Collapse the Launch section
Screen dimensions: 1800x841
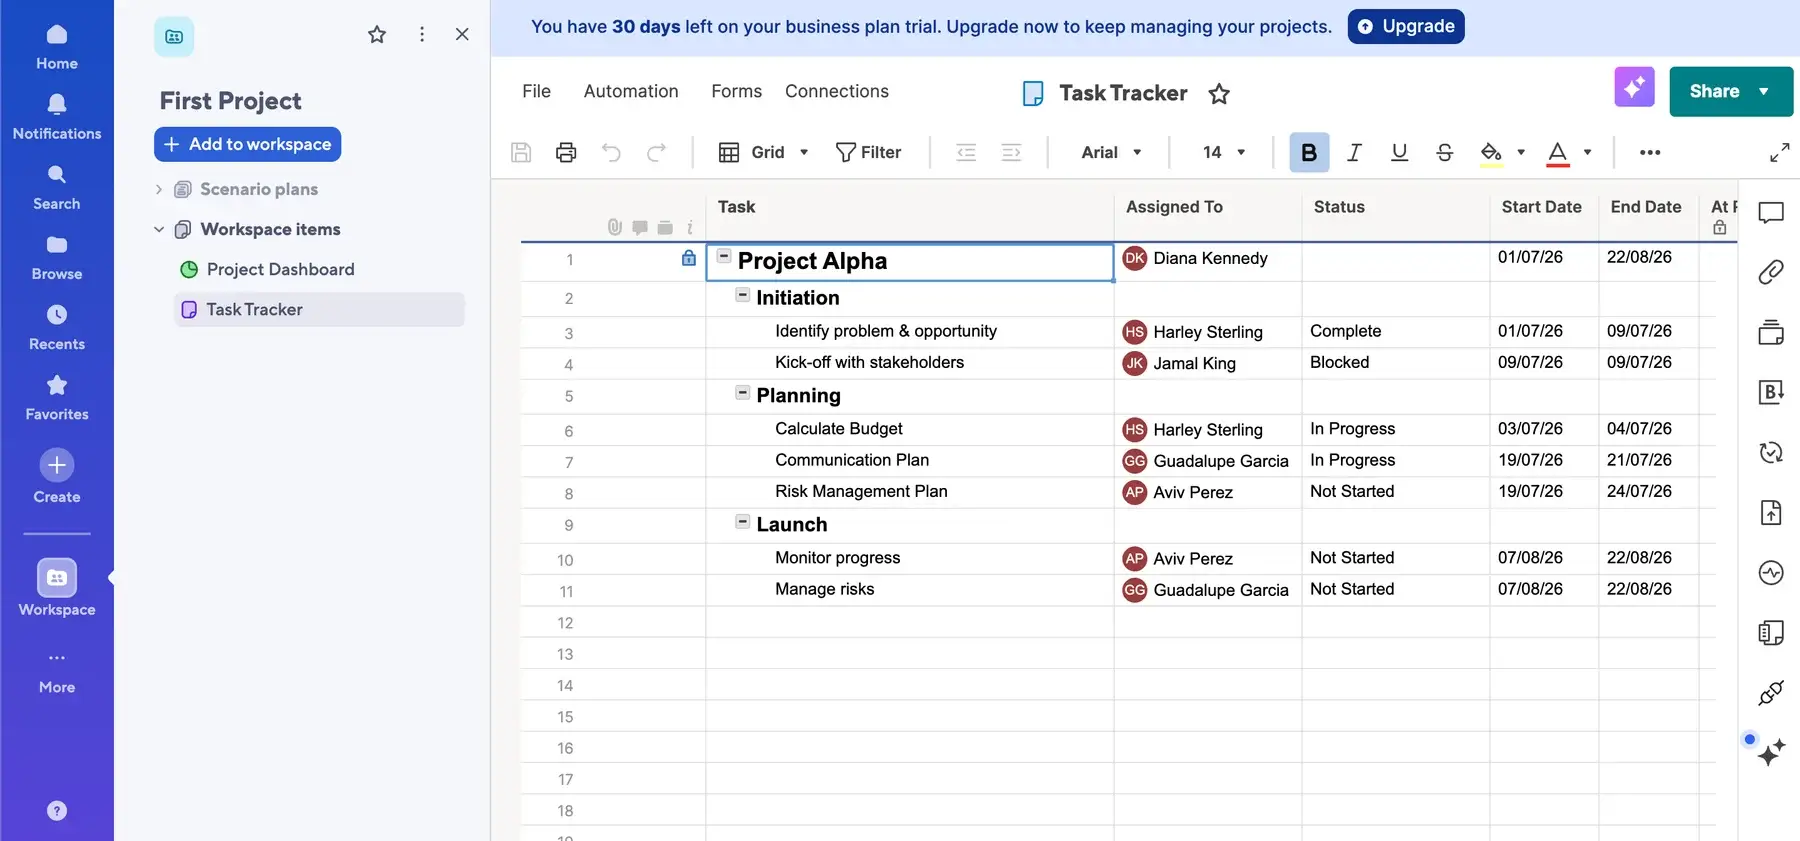742,521
